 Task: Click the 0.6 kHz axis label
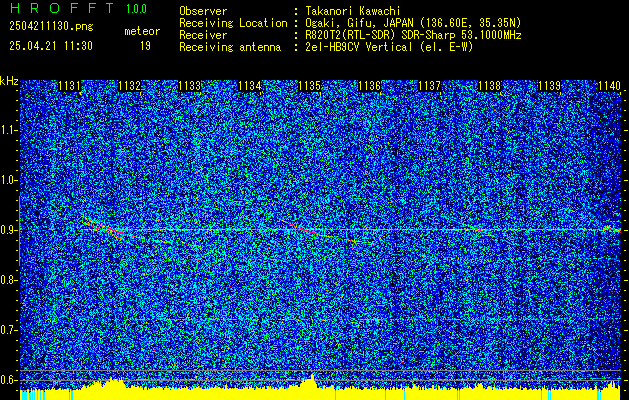tap(8, 380)
